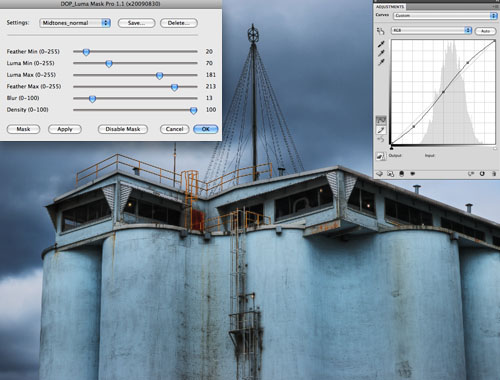Pick the gray point eyedropper
This screenshot has width=500, height=380.
coord(381,53)
